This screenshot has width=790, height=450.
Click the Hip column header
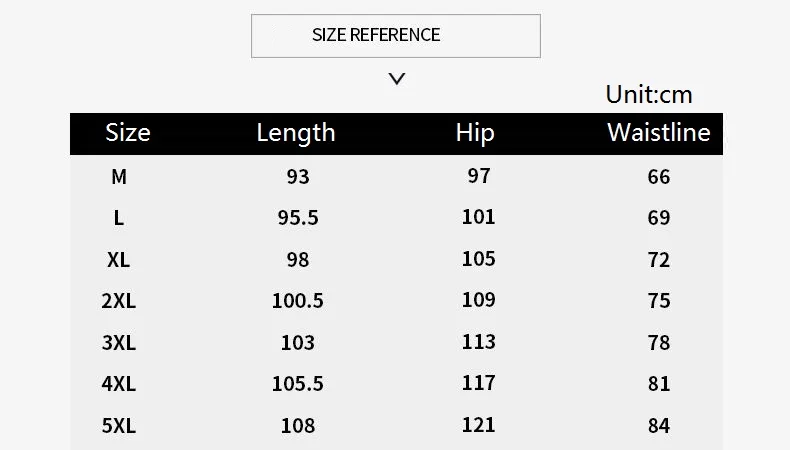pos(475,134)
